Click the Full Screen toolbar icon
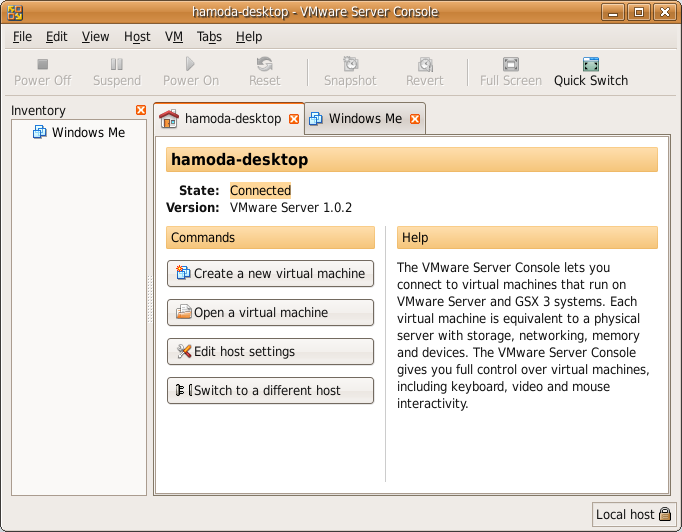Image resolution: width=682 pixels, height=532 pixels. pyautogui.click(x=510, y=64)
